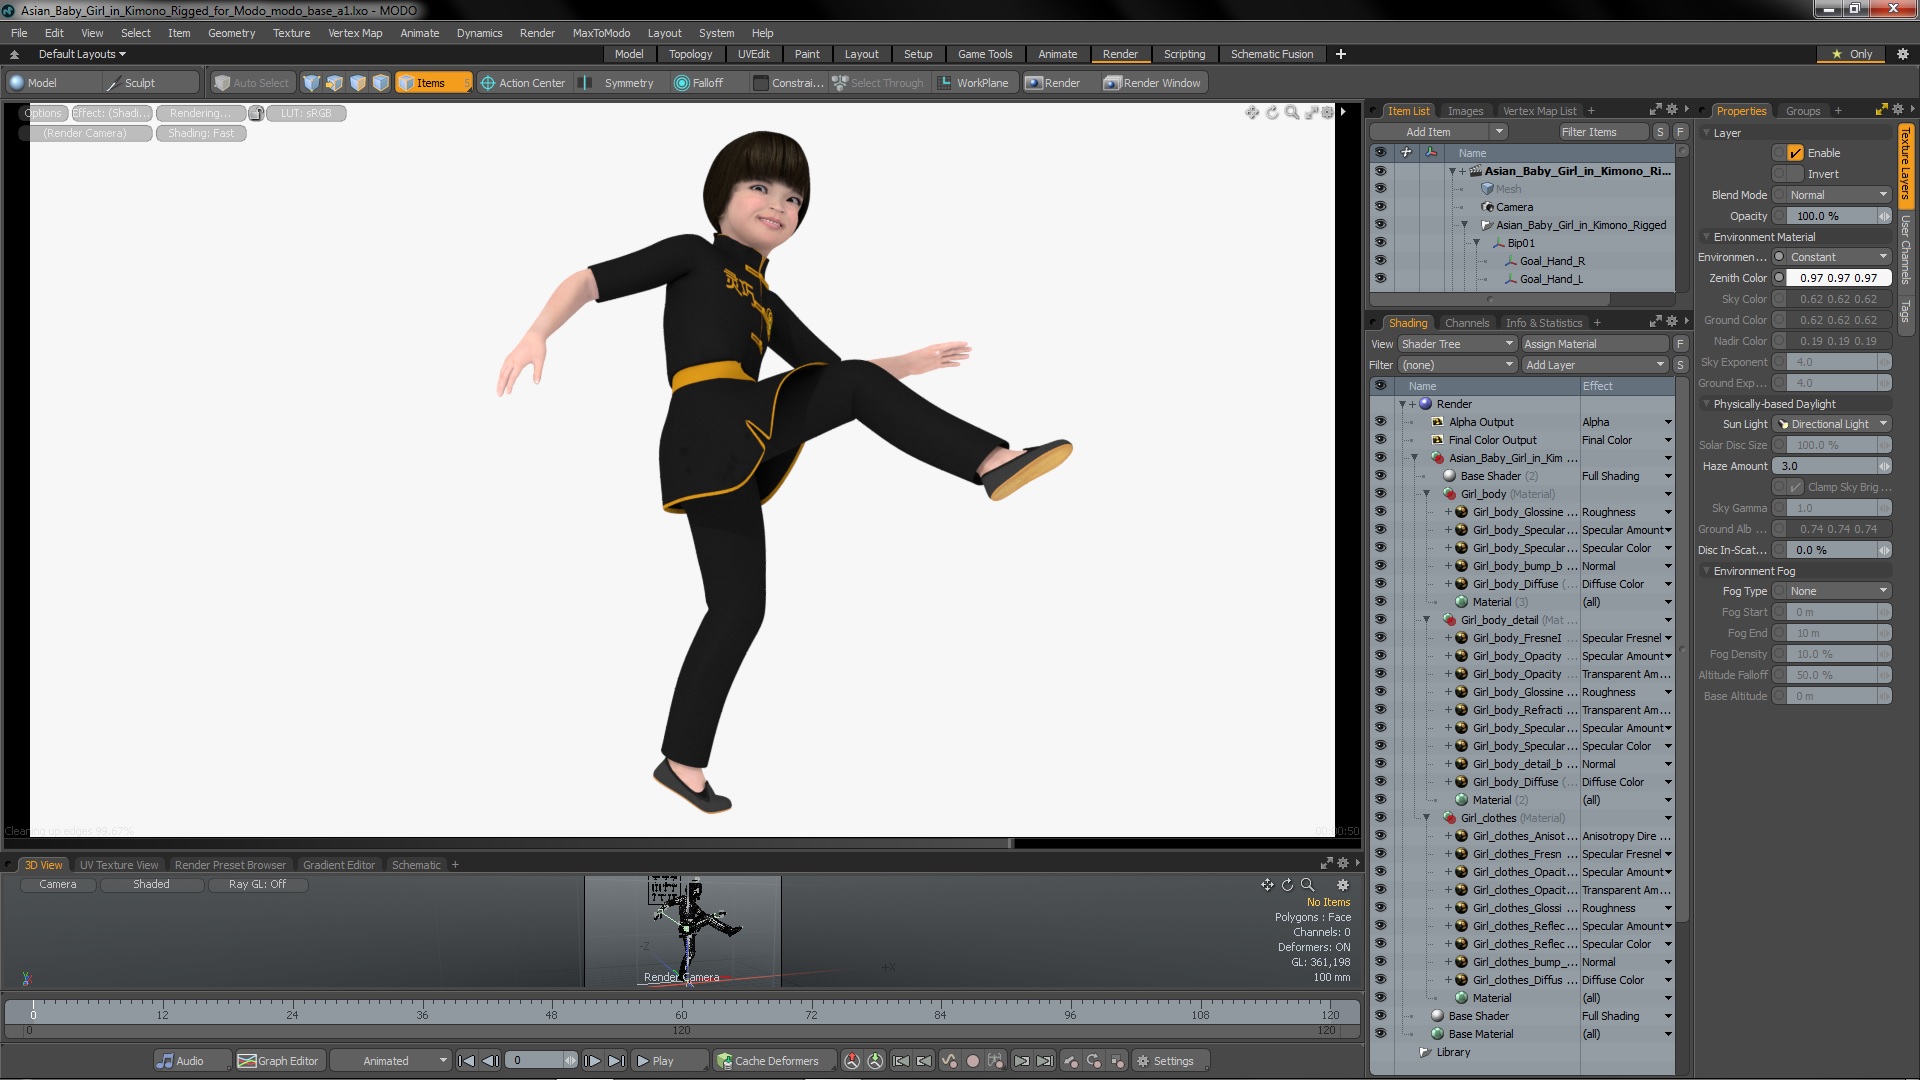Step to next frame

[x=592, y=1061]
